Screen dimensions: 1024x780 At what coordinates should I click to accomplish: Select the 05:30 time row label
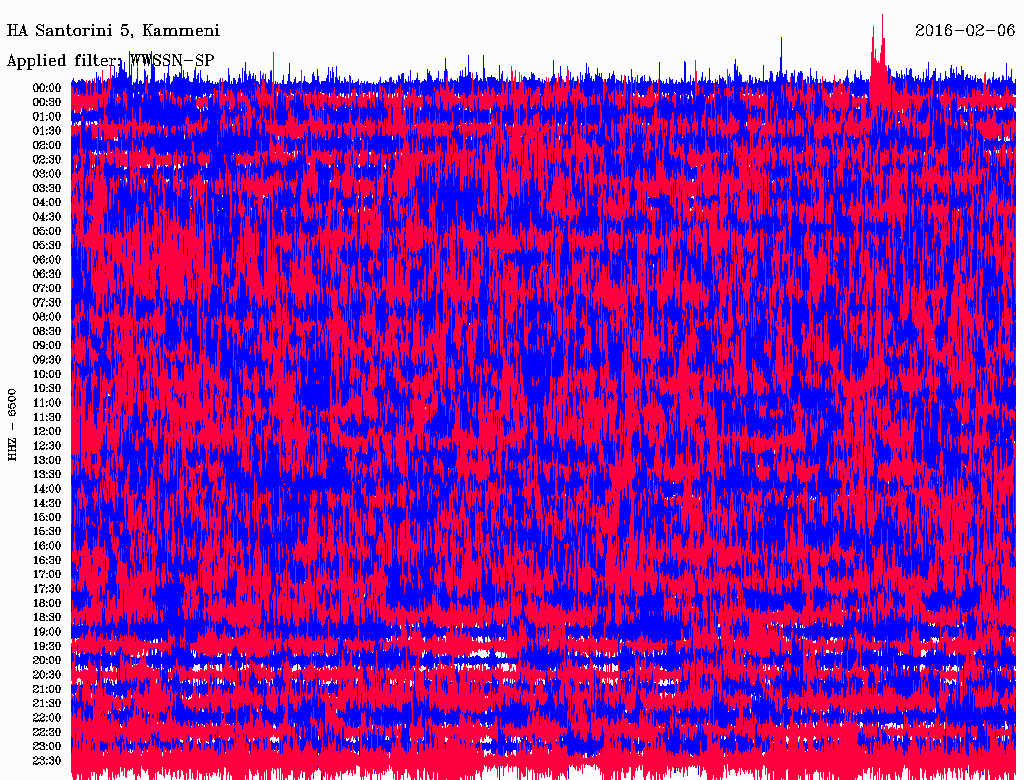46,245
